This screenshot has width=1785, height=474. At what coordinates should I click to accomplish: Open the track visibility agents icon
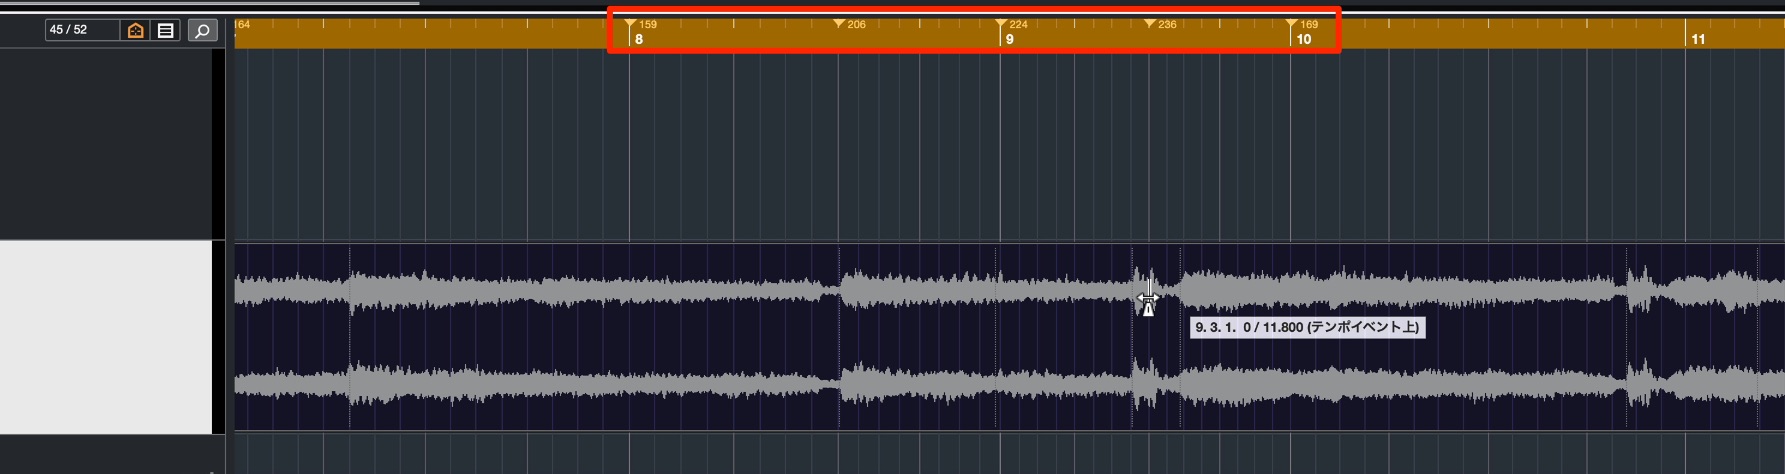point(136,31)
